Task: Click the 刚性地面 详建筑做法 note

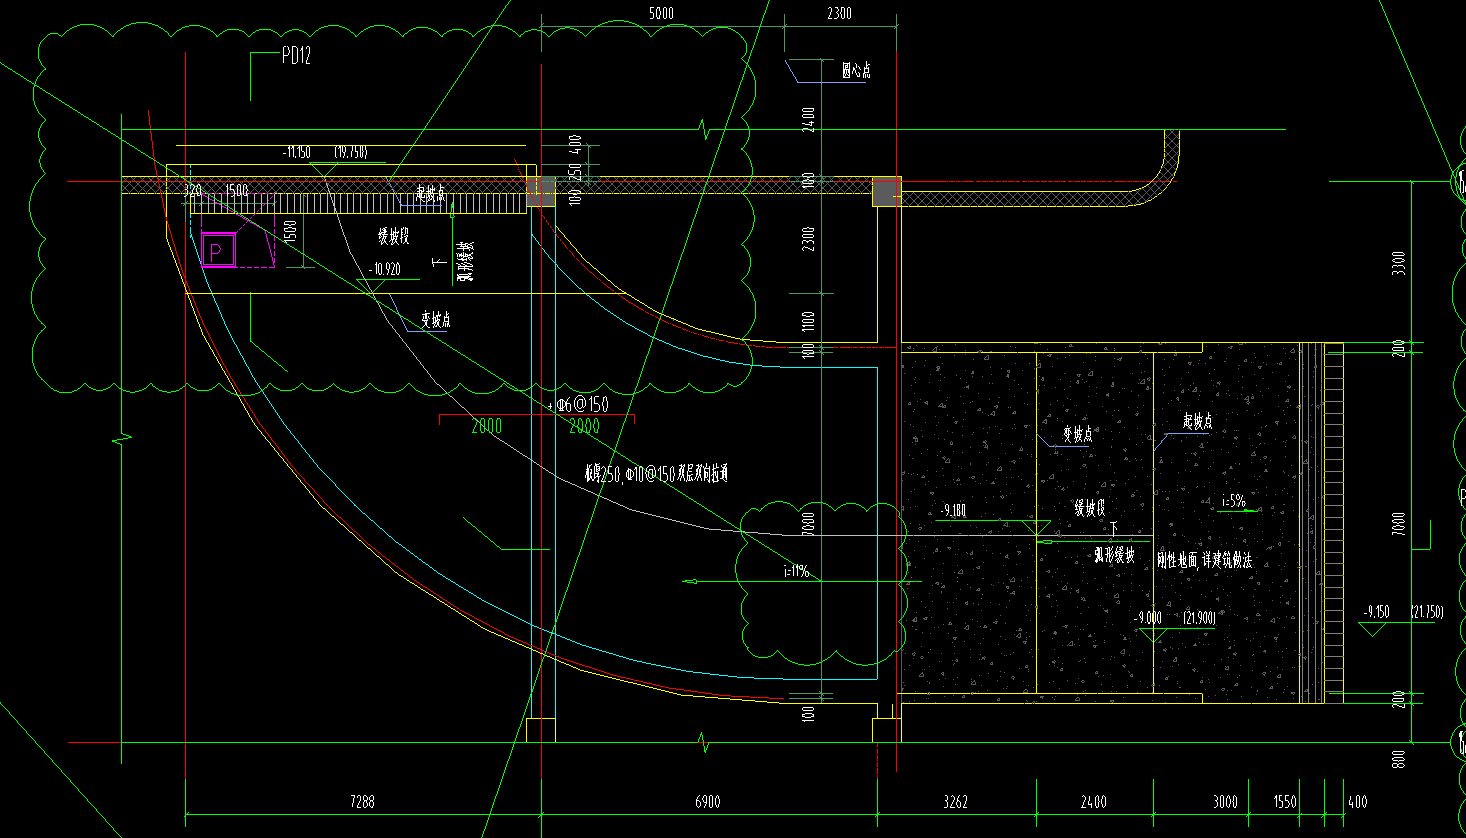Action: (x=1204, y=561)
